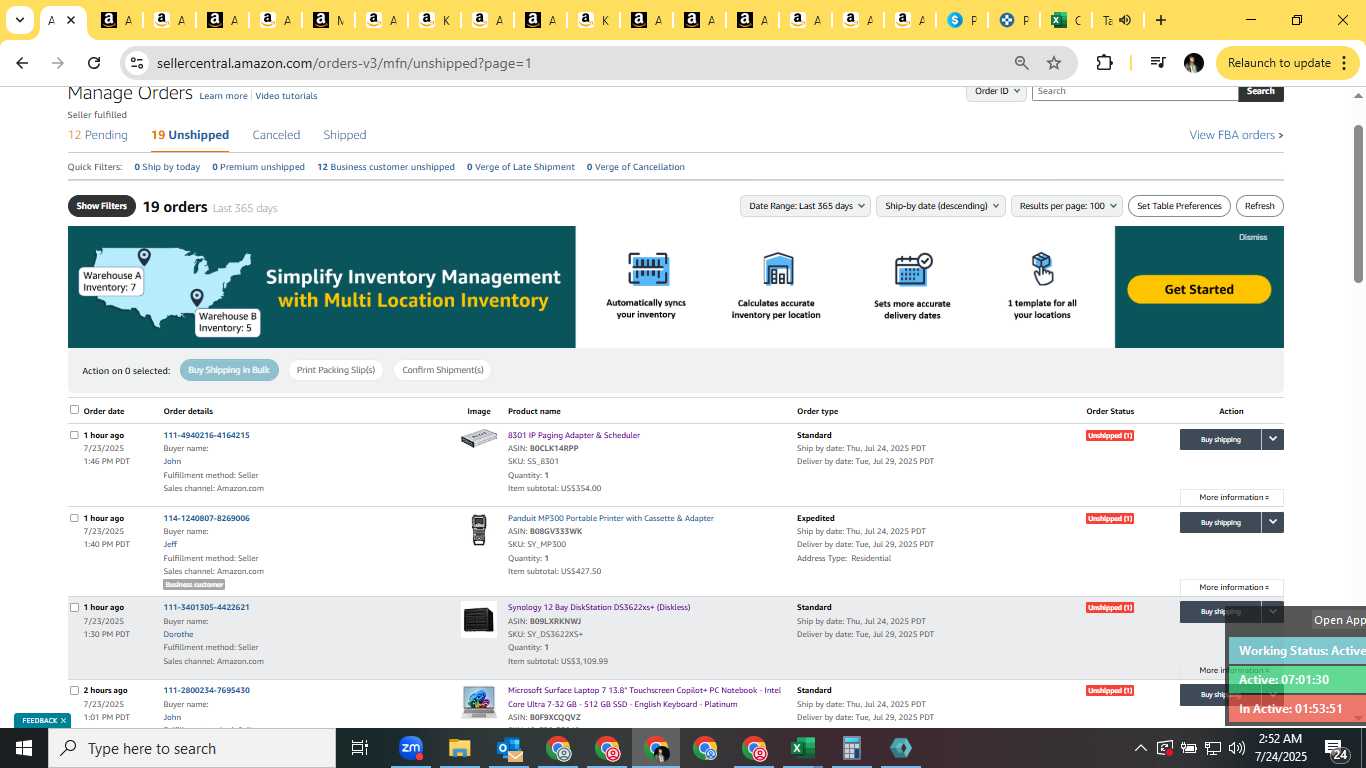Show hidden system tray icons

[x=1140, y=748]
